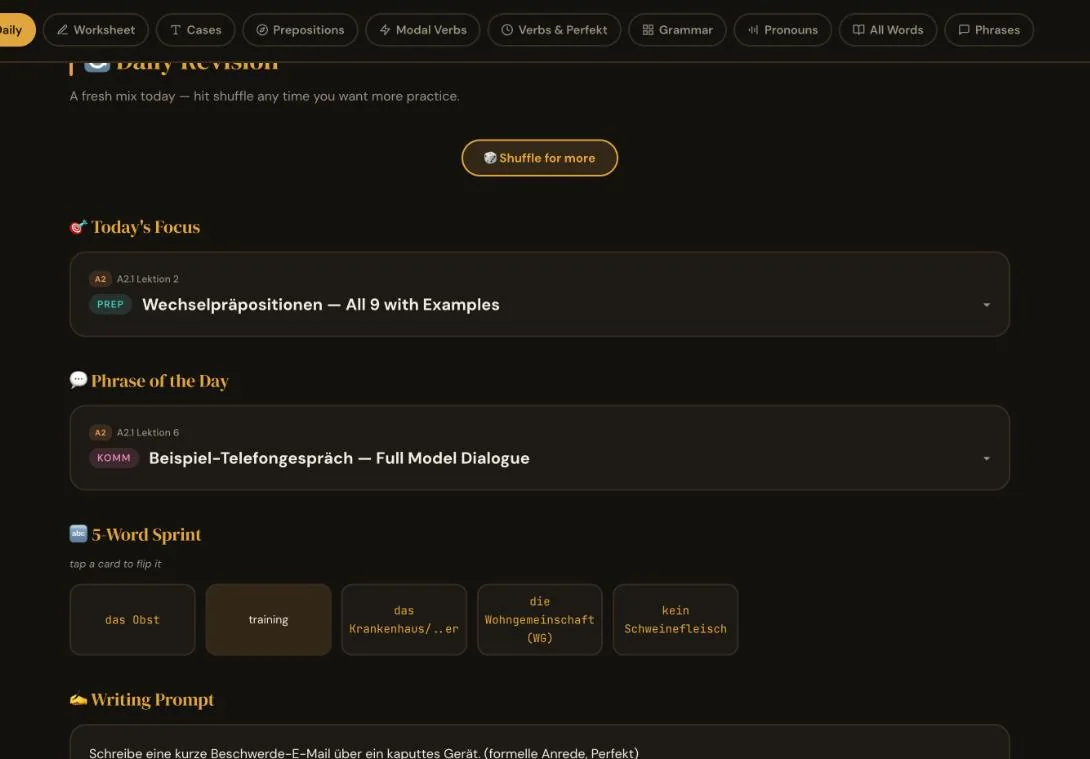This screenshot has width=1090, height=759.
Task: Click the dice icon in Shuffle button
Action: click(x=490, y=158)
